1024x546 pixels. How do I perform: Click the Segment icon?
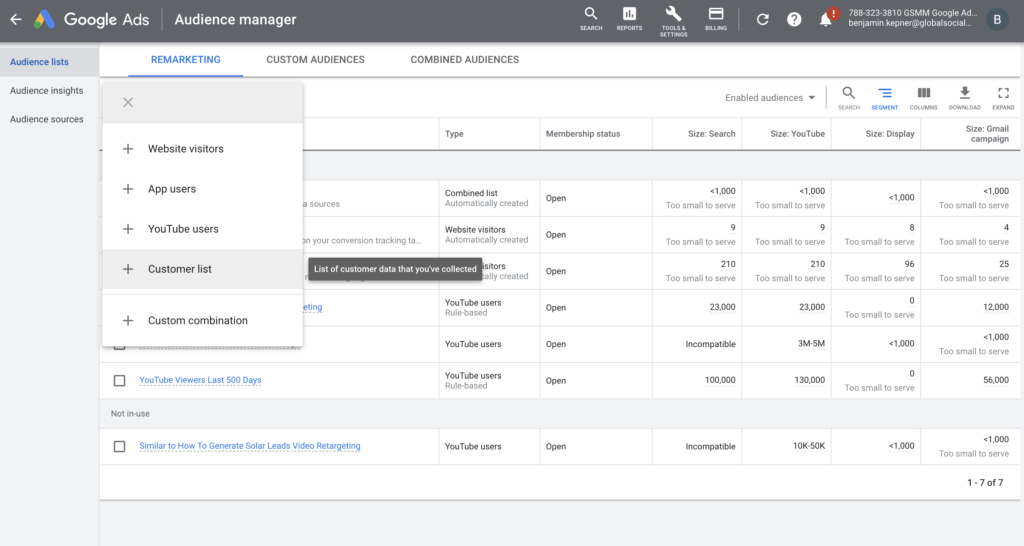tap(885, 98)
